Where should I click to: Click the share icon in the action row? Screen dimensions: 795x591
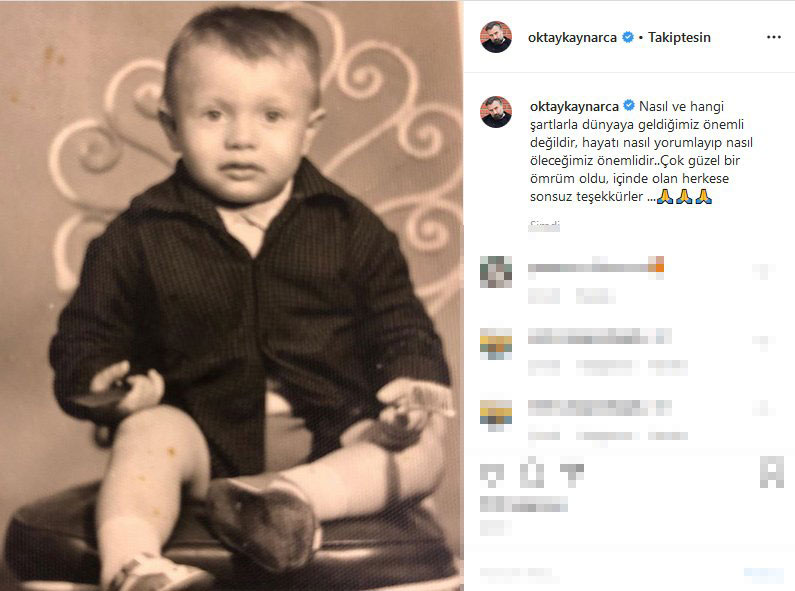(x=572, y=471)
